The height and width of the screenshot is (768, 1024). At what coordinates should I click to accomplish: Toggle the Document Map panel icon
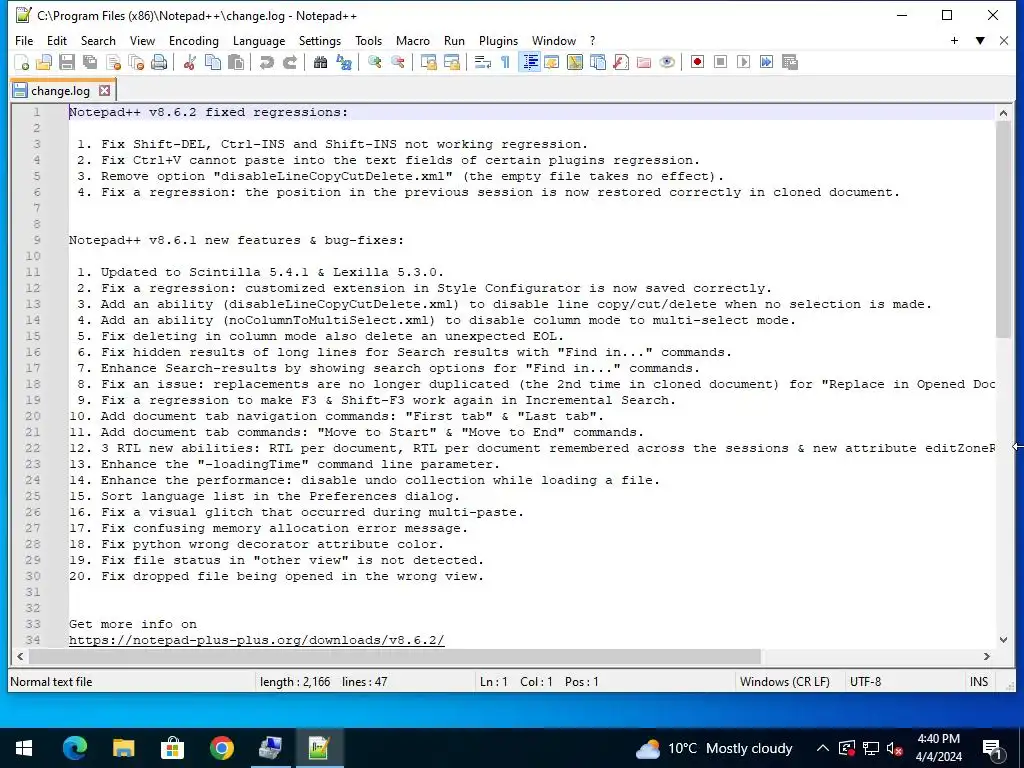pyautogui.click(x=575, y=62)
